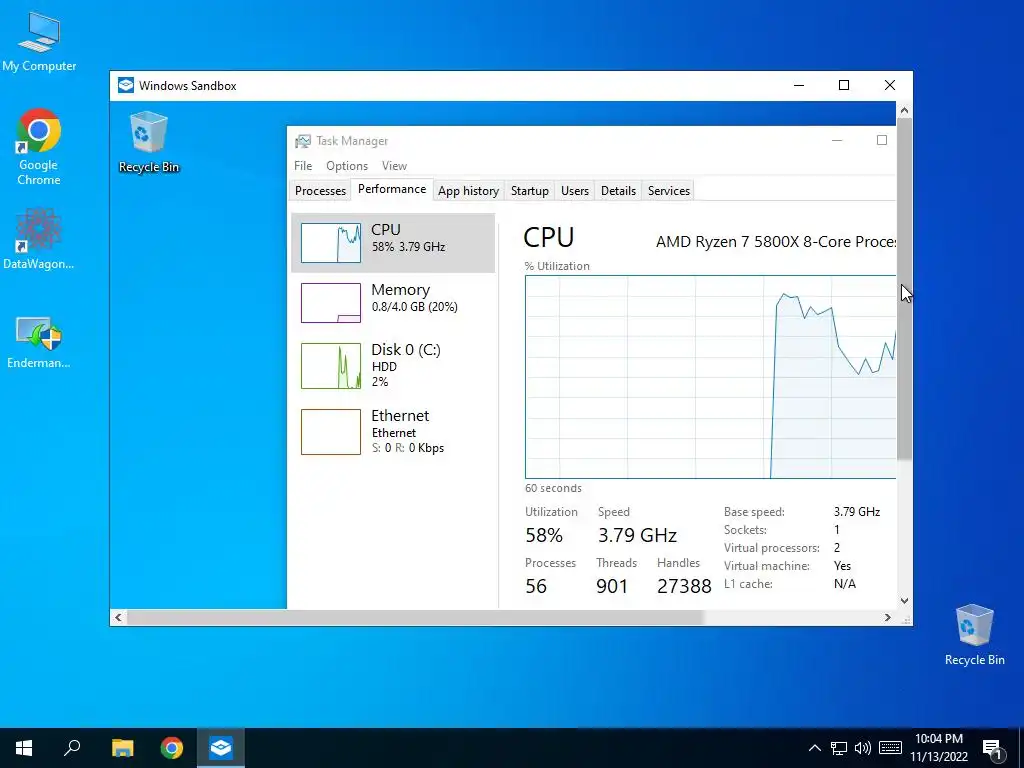Open volume control tray icon
Viewport: 1024px width, 768px height.
pos(863,748)
